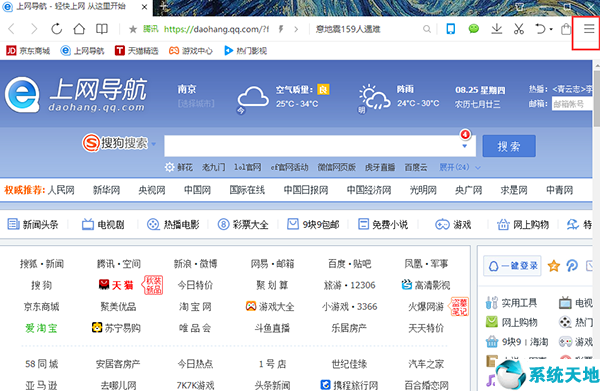Select the 9块9包邮 category tab
This screenshot has width=600, height=391.
tap(313, 224)
